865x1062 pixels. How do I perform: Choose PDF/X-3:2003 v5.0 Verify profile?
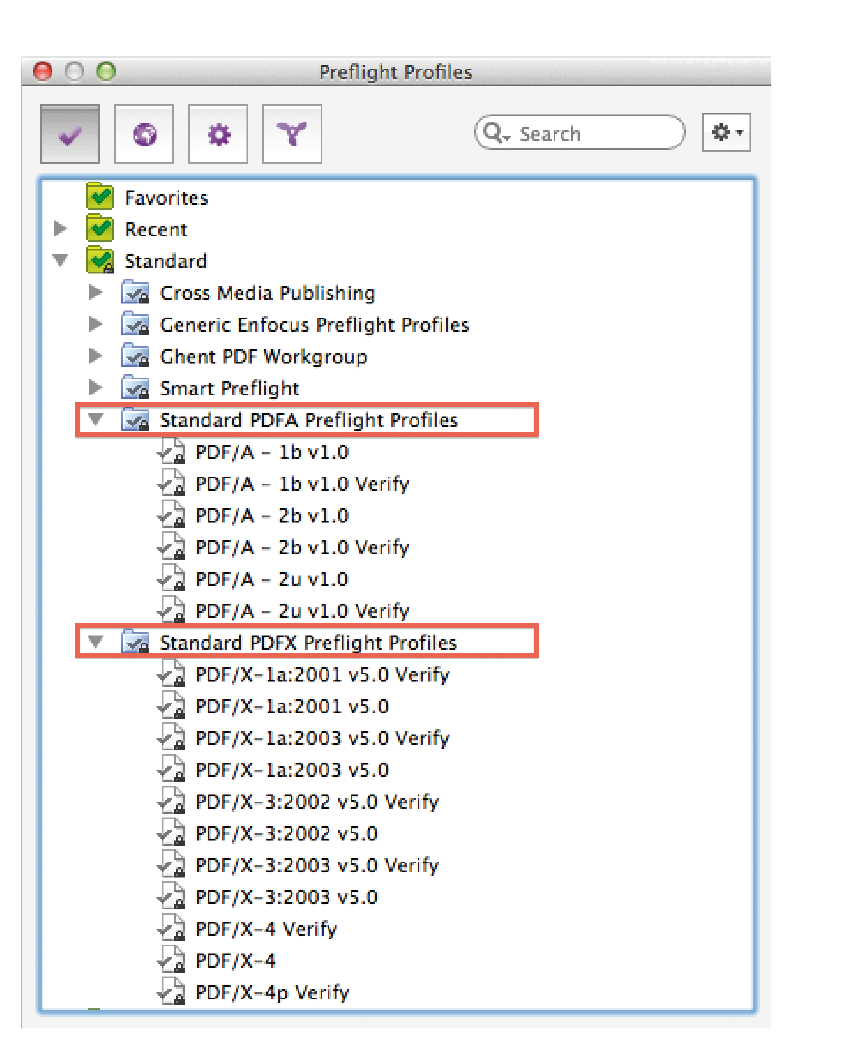(x=317, y=866)
